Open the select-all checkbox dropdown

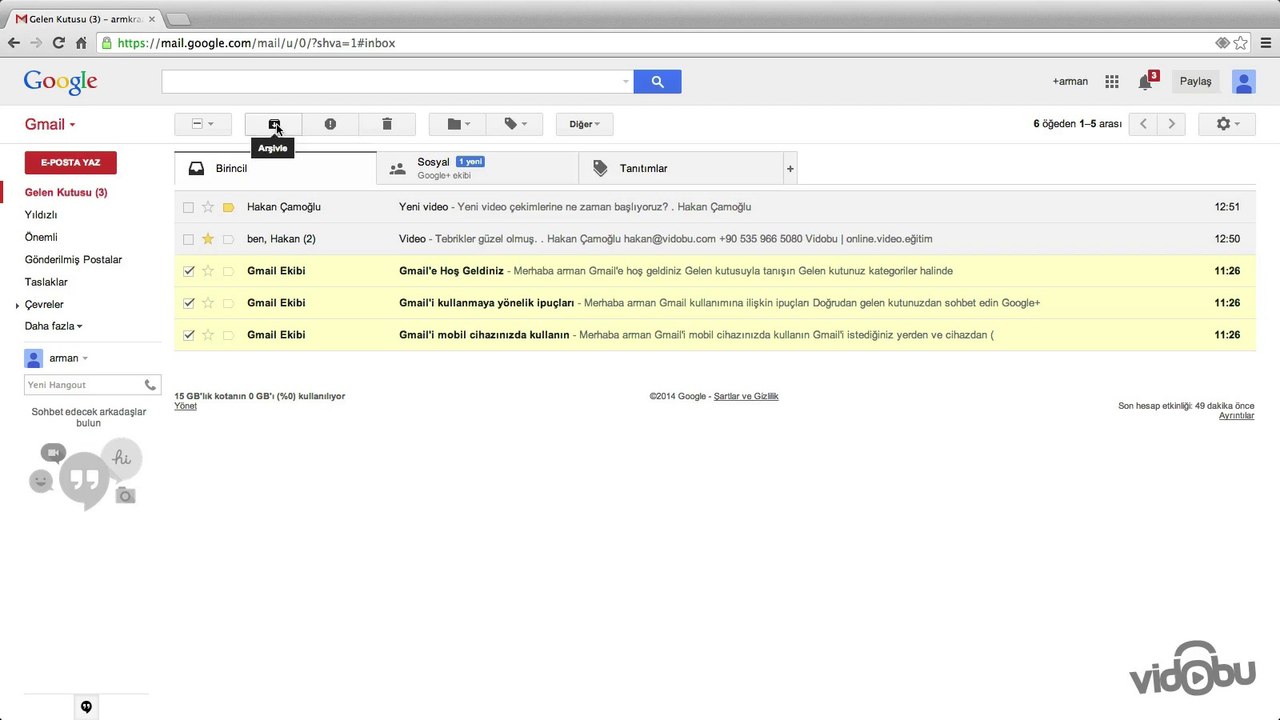pos(203,124)
